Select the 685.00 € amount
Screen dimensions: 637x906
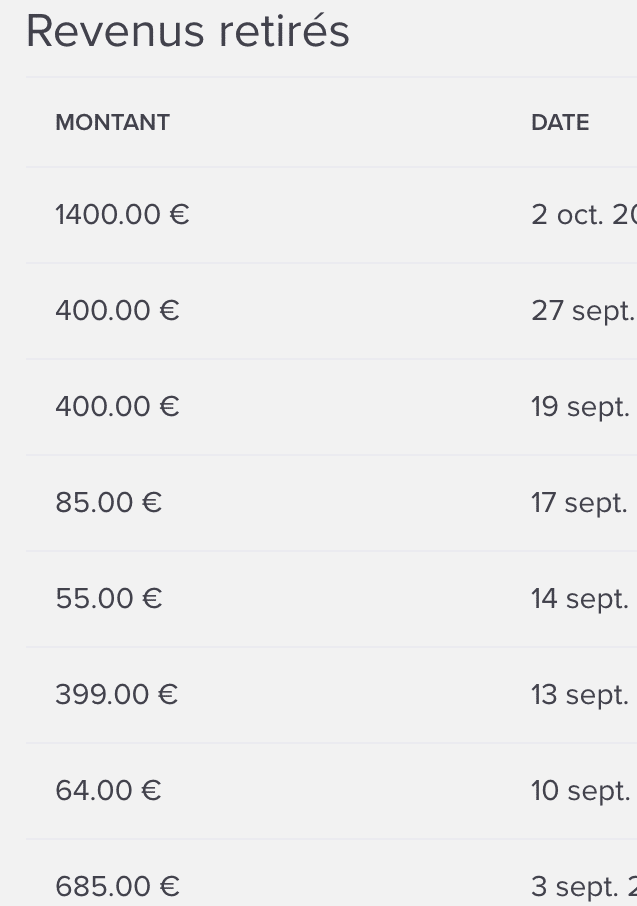(117, 887)
